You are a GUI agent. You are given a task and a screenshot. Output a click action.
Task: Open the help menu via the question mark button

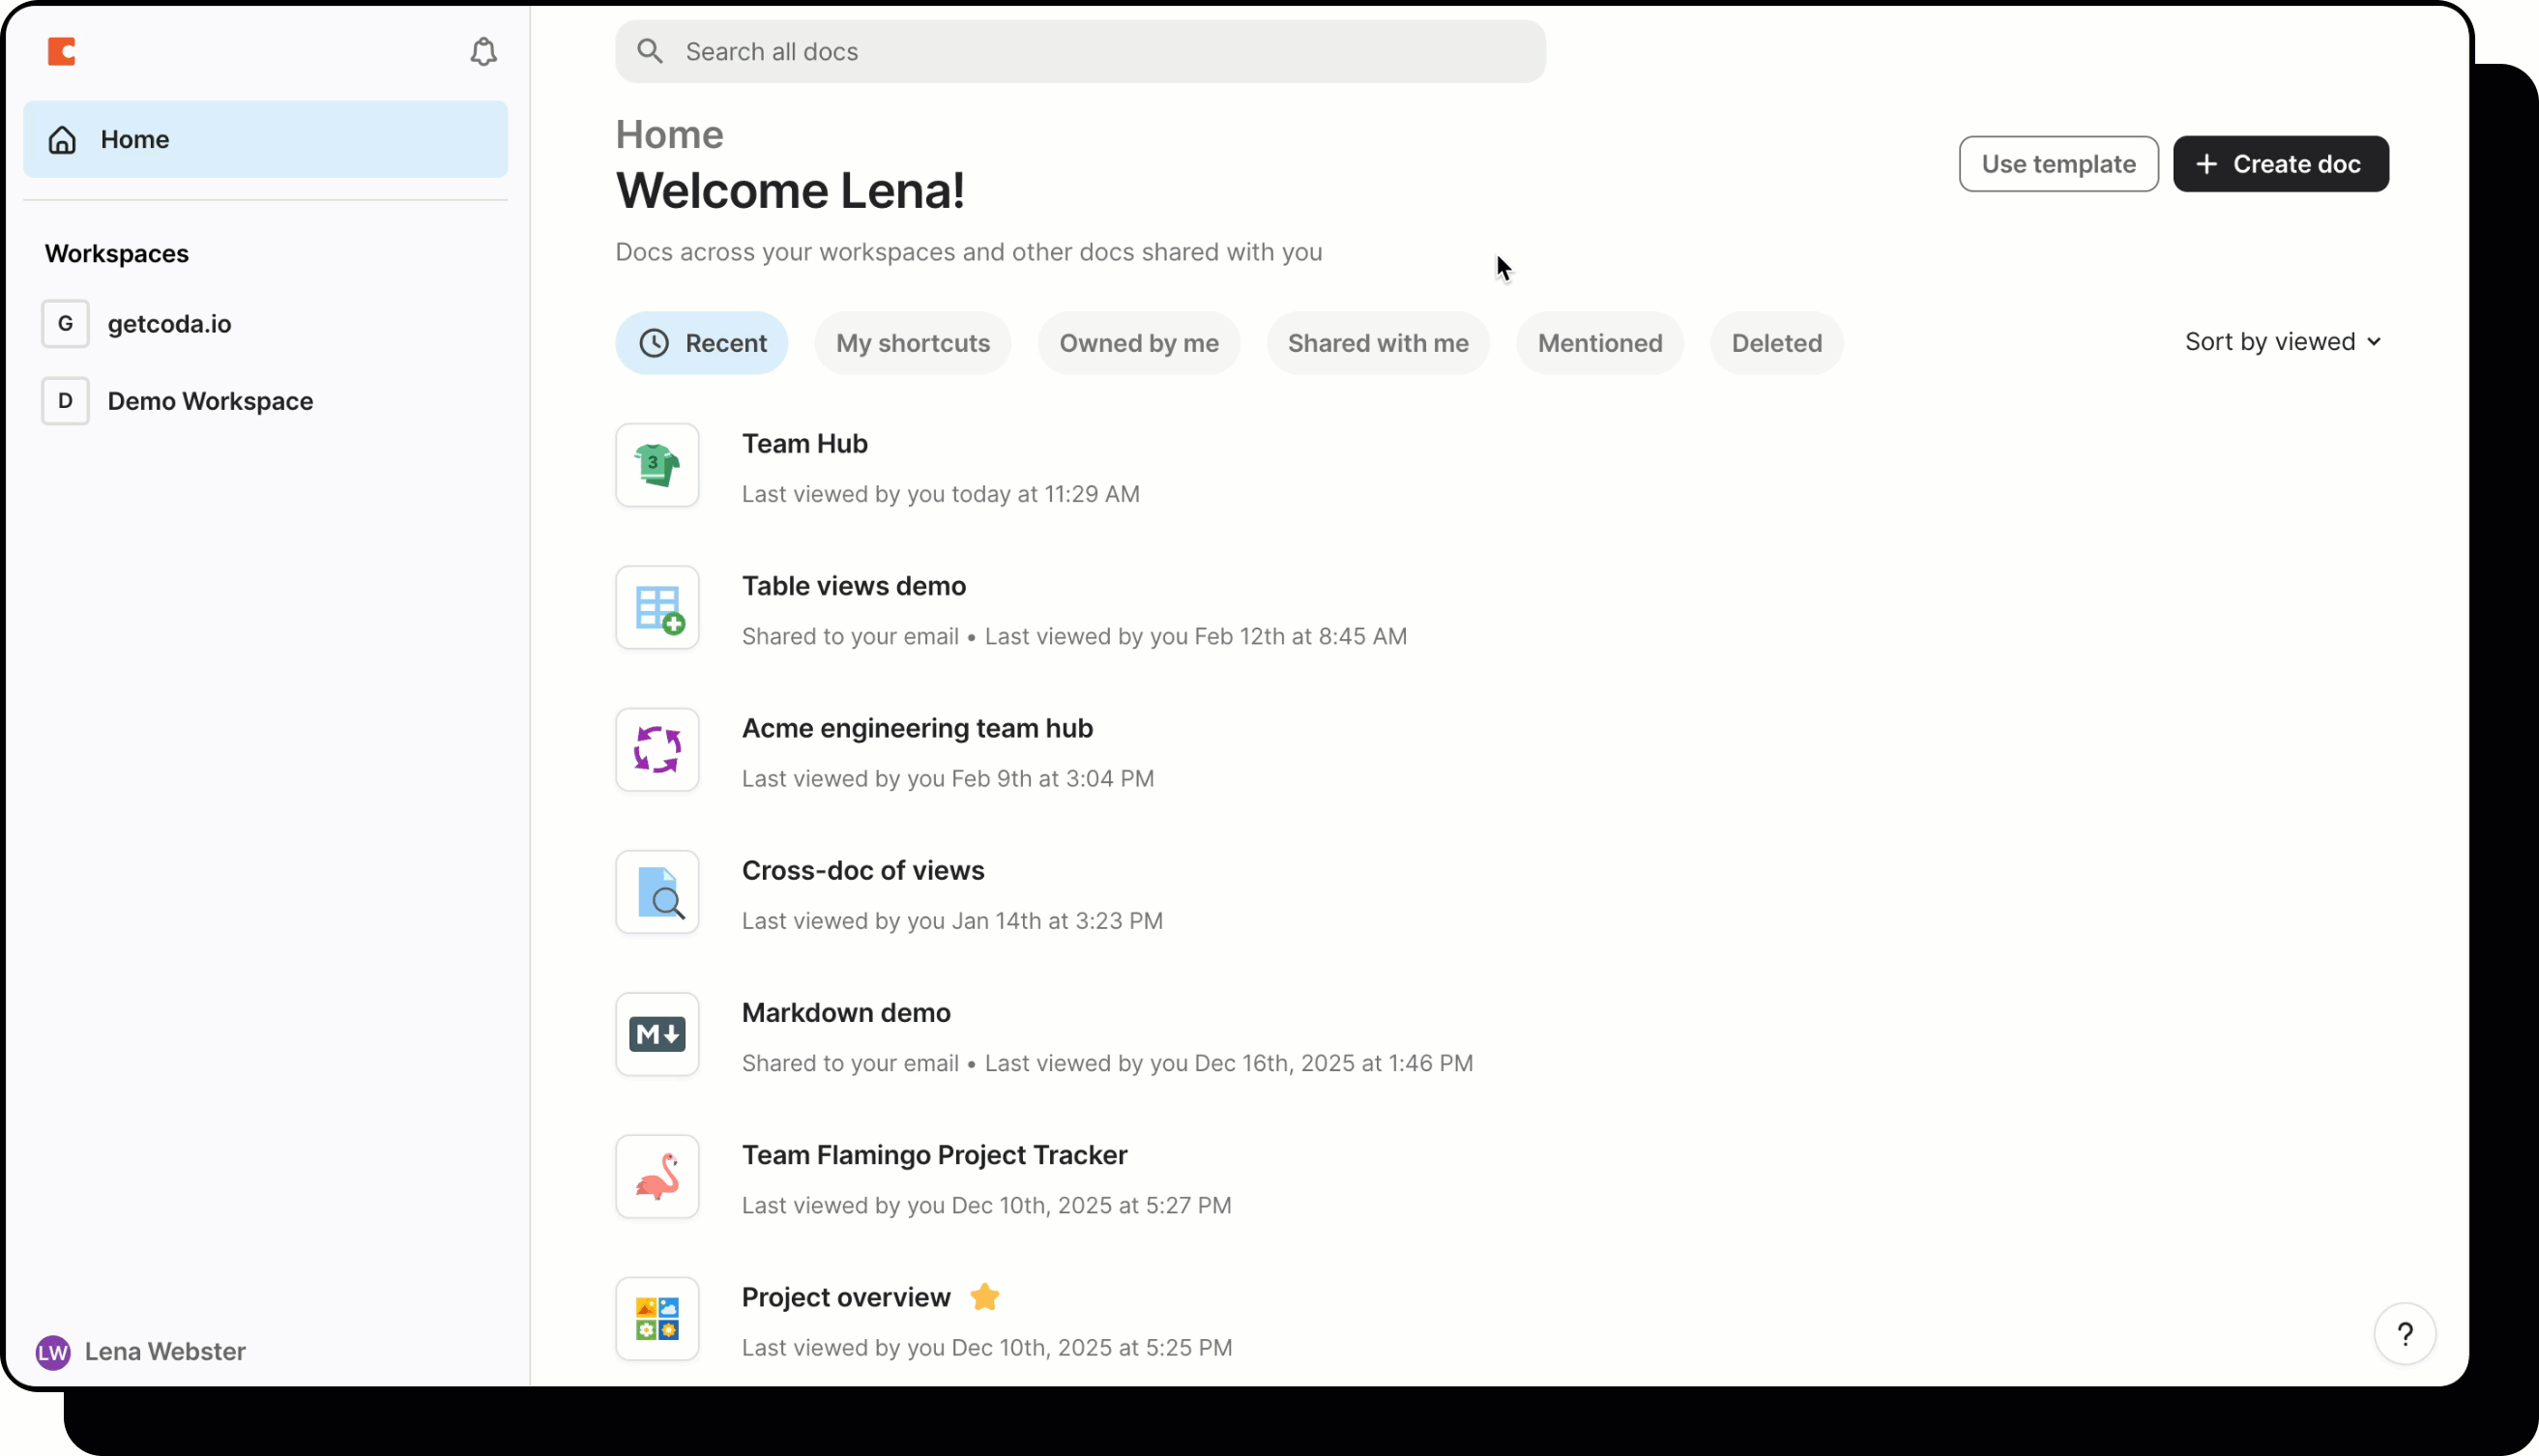(2406, 1334)
